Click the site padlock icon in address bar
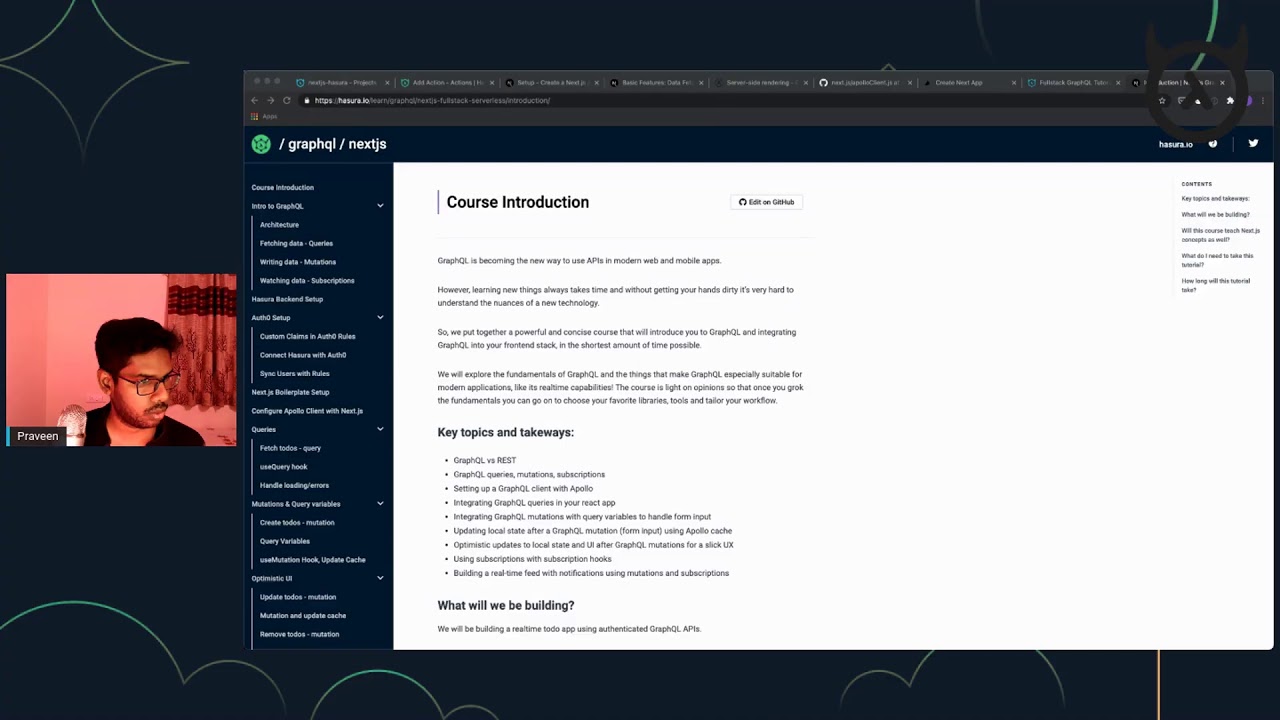Image resolution: width=1280 pixels, height=720 pixels. pyautogui.click(x=307, y=100)
